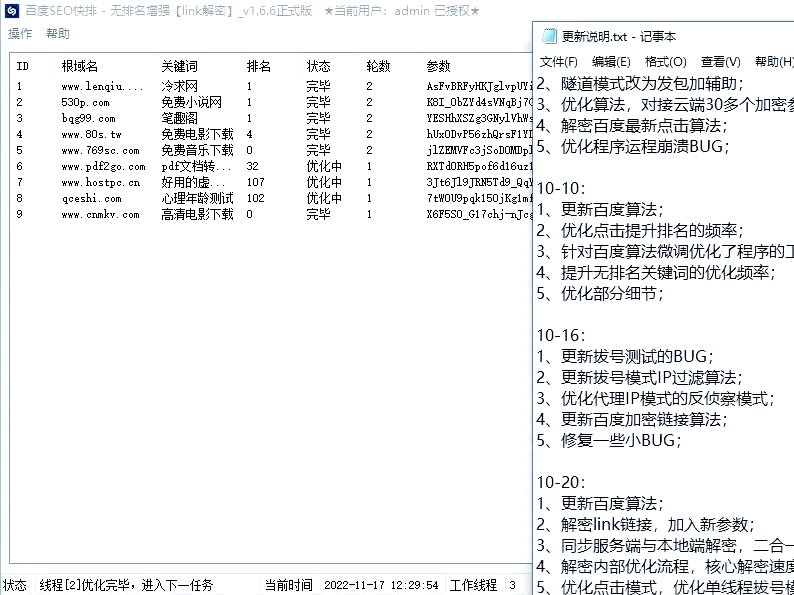Select row with domain www.cnmkv.com

click(271, 215)
